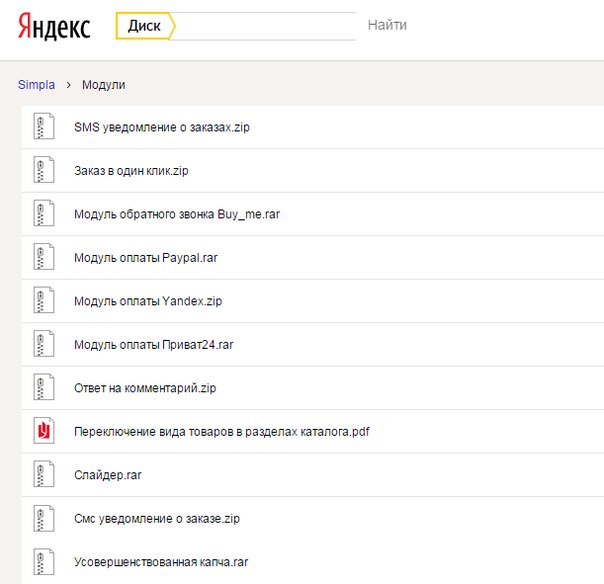Click archive icon for Модуль оплаты Yandex.zip

click(44, 300)
